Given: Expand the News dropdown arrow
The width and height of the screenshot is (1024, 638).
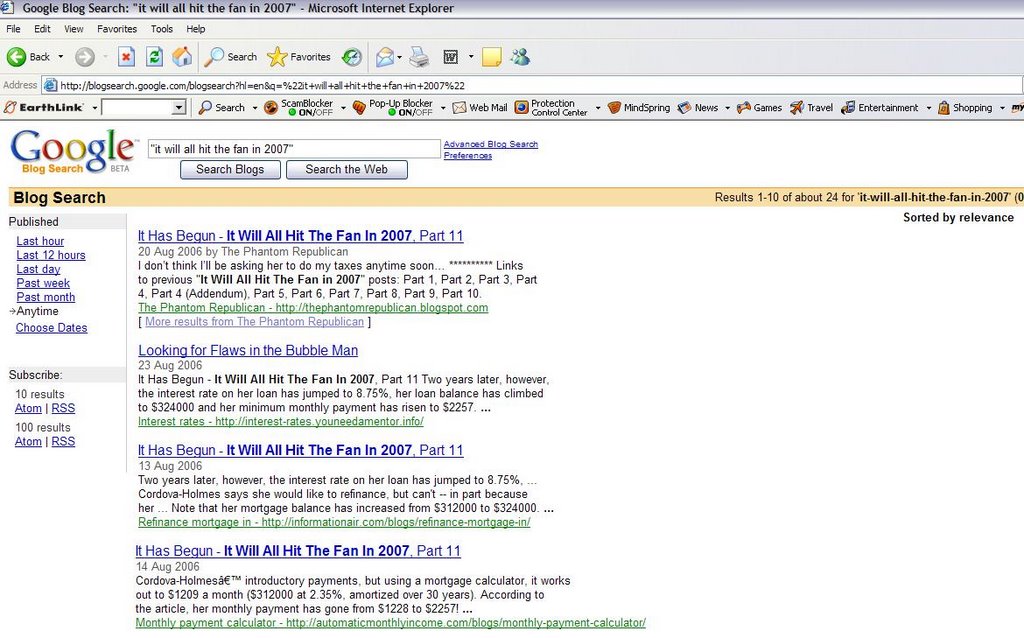Looking at the screenshot, I should 728,108.
